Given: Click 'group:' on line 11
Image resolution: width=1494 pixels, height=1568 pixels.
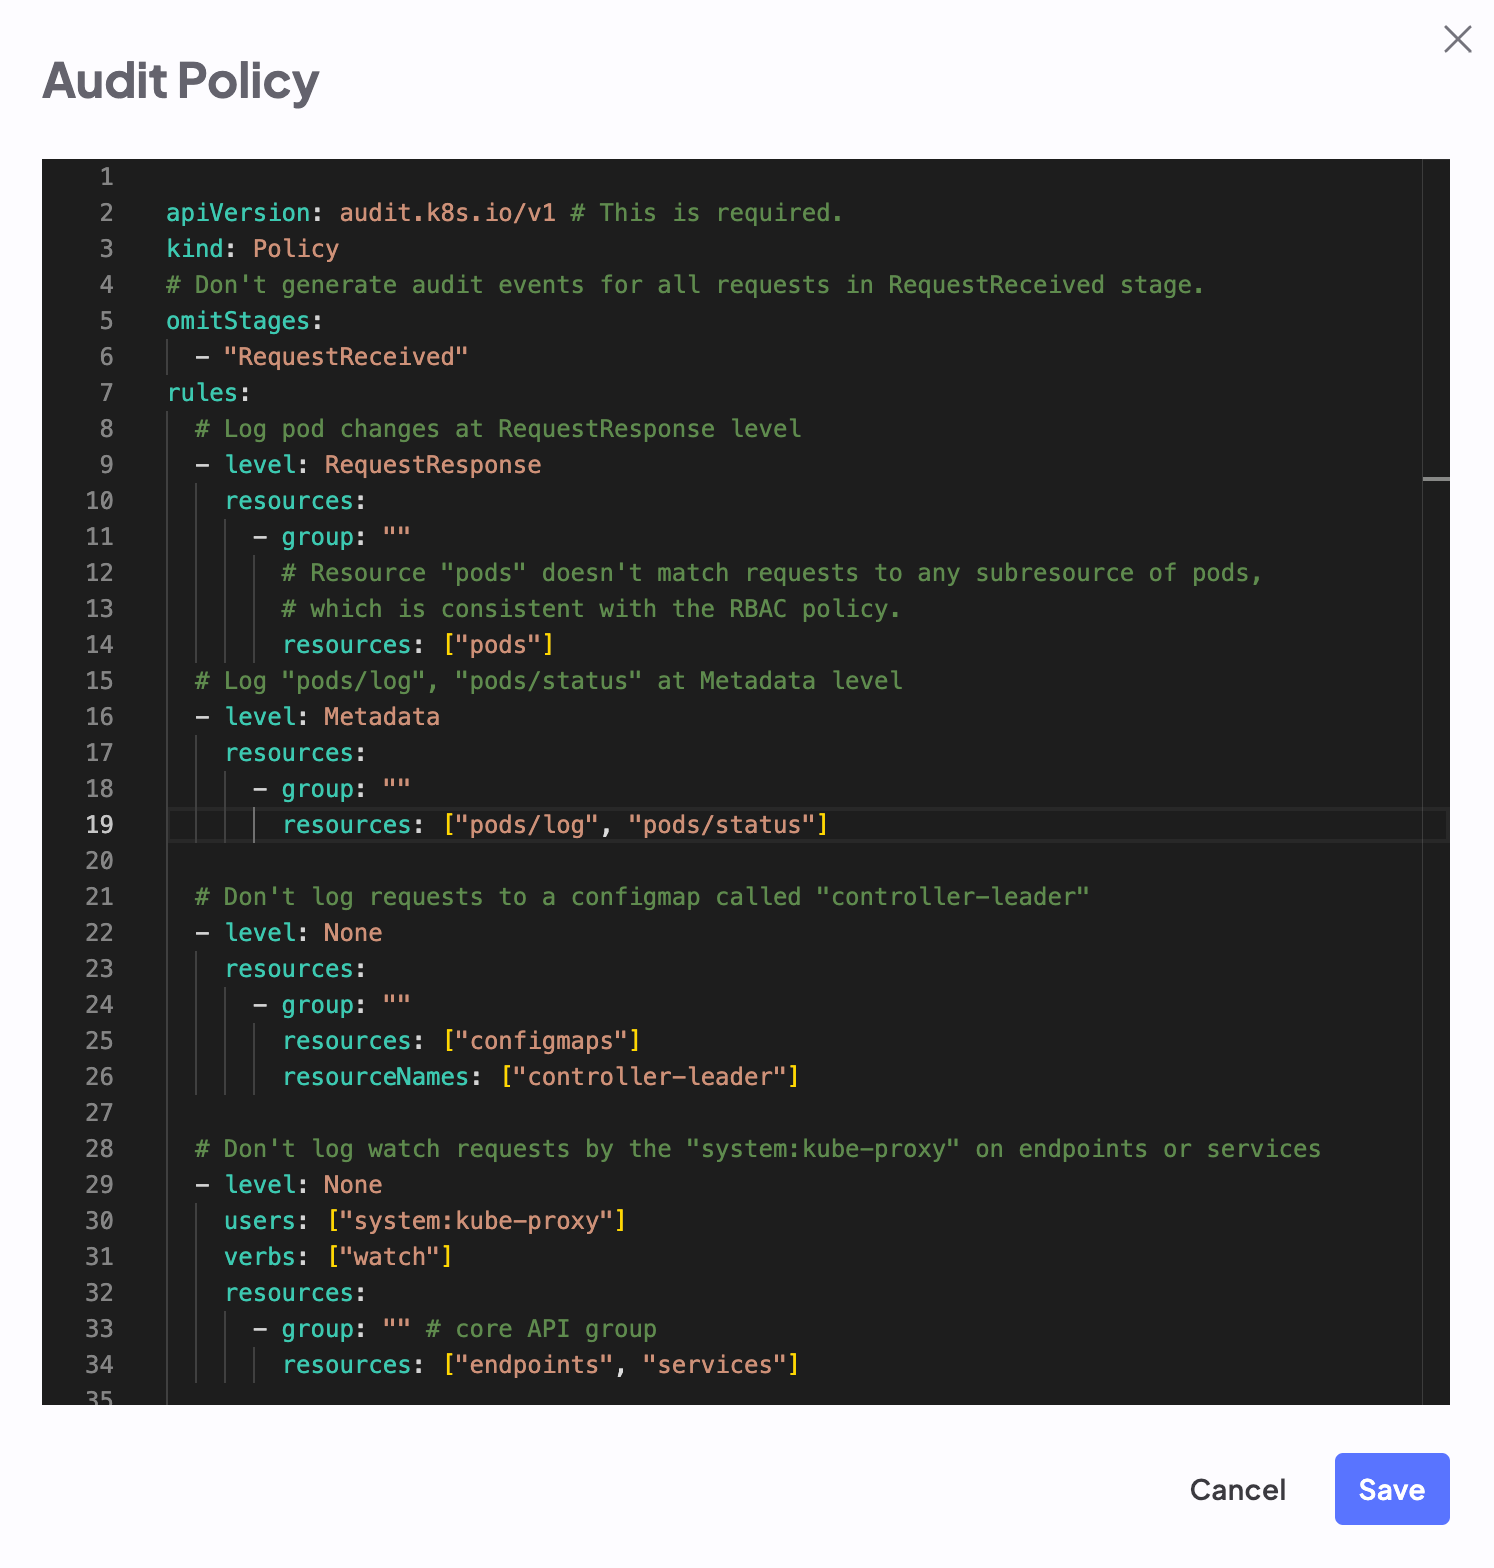Looking at the screenshot, I should (x=324, y=537).
